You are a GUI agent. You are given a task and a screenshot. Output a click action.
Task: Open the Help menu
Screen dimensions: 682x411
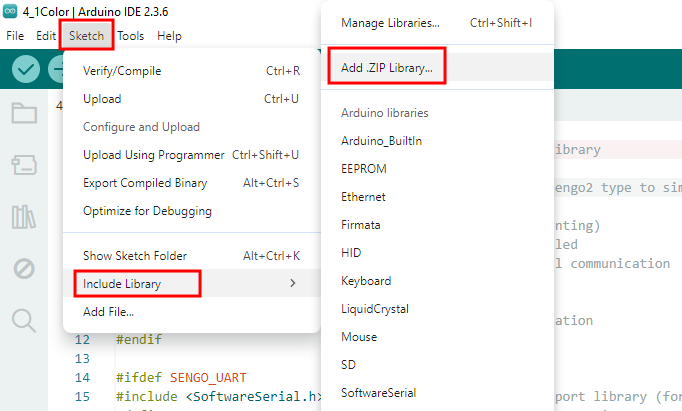click(169, 36)
